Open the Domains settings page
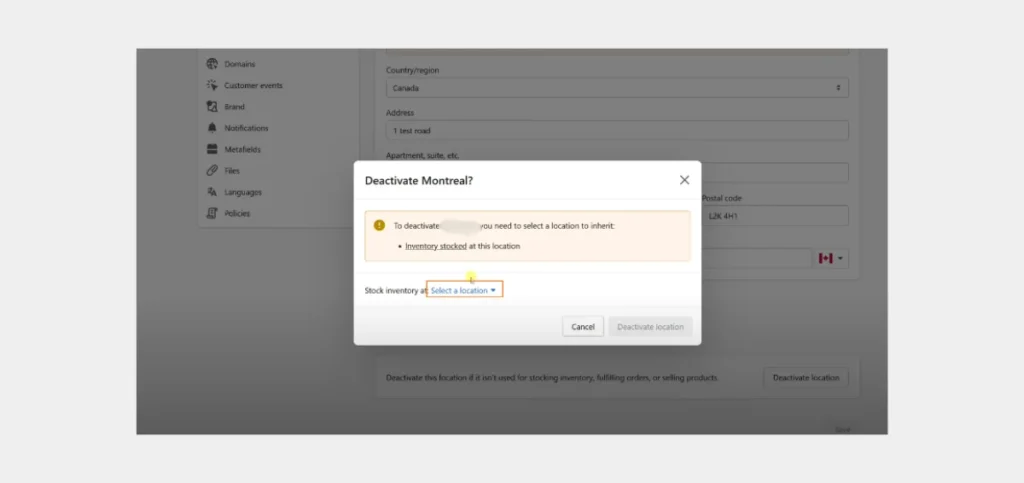1024x483 pixels. pyautogui.click(x=240, y=64)
